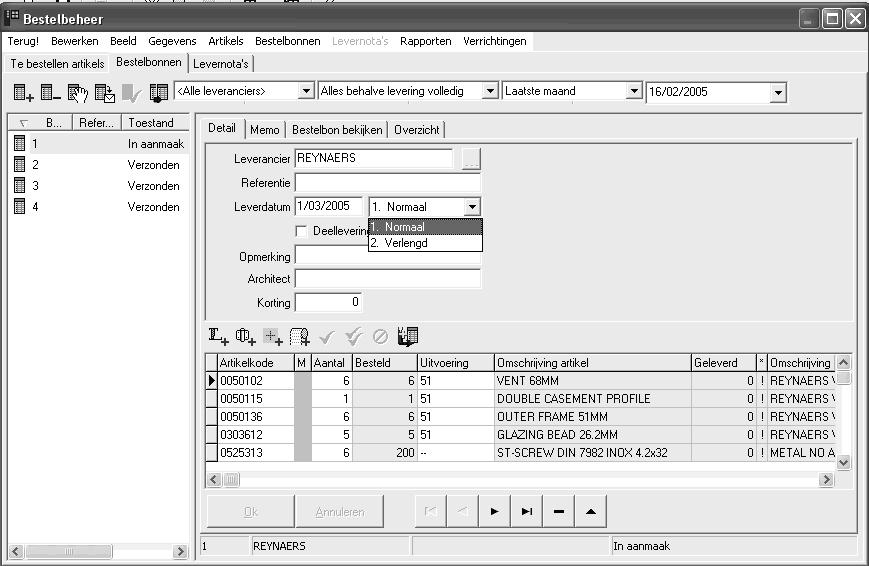Switch to the Overzicht tab
Image resolution: width=869 pixels, height=566 pixels.
pos(417,130)
